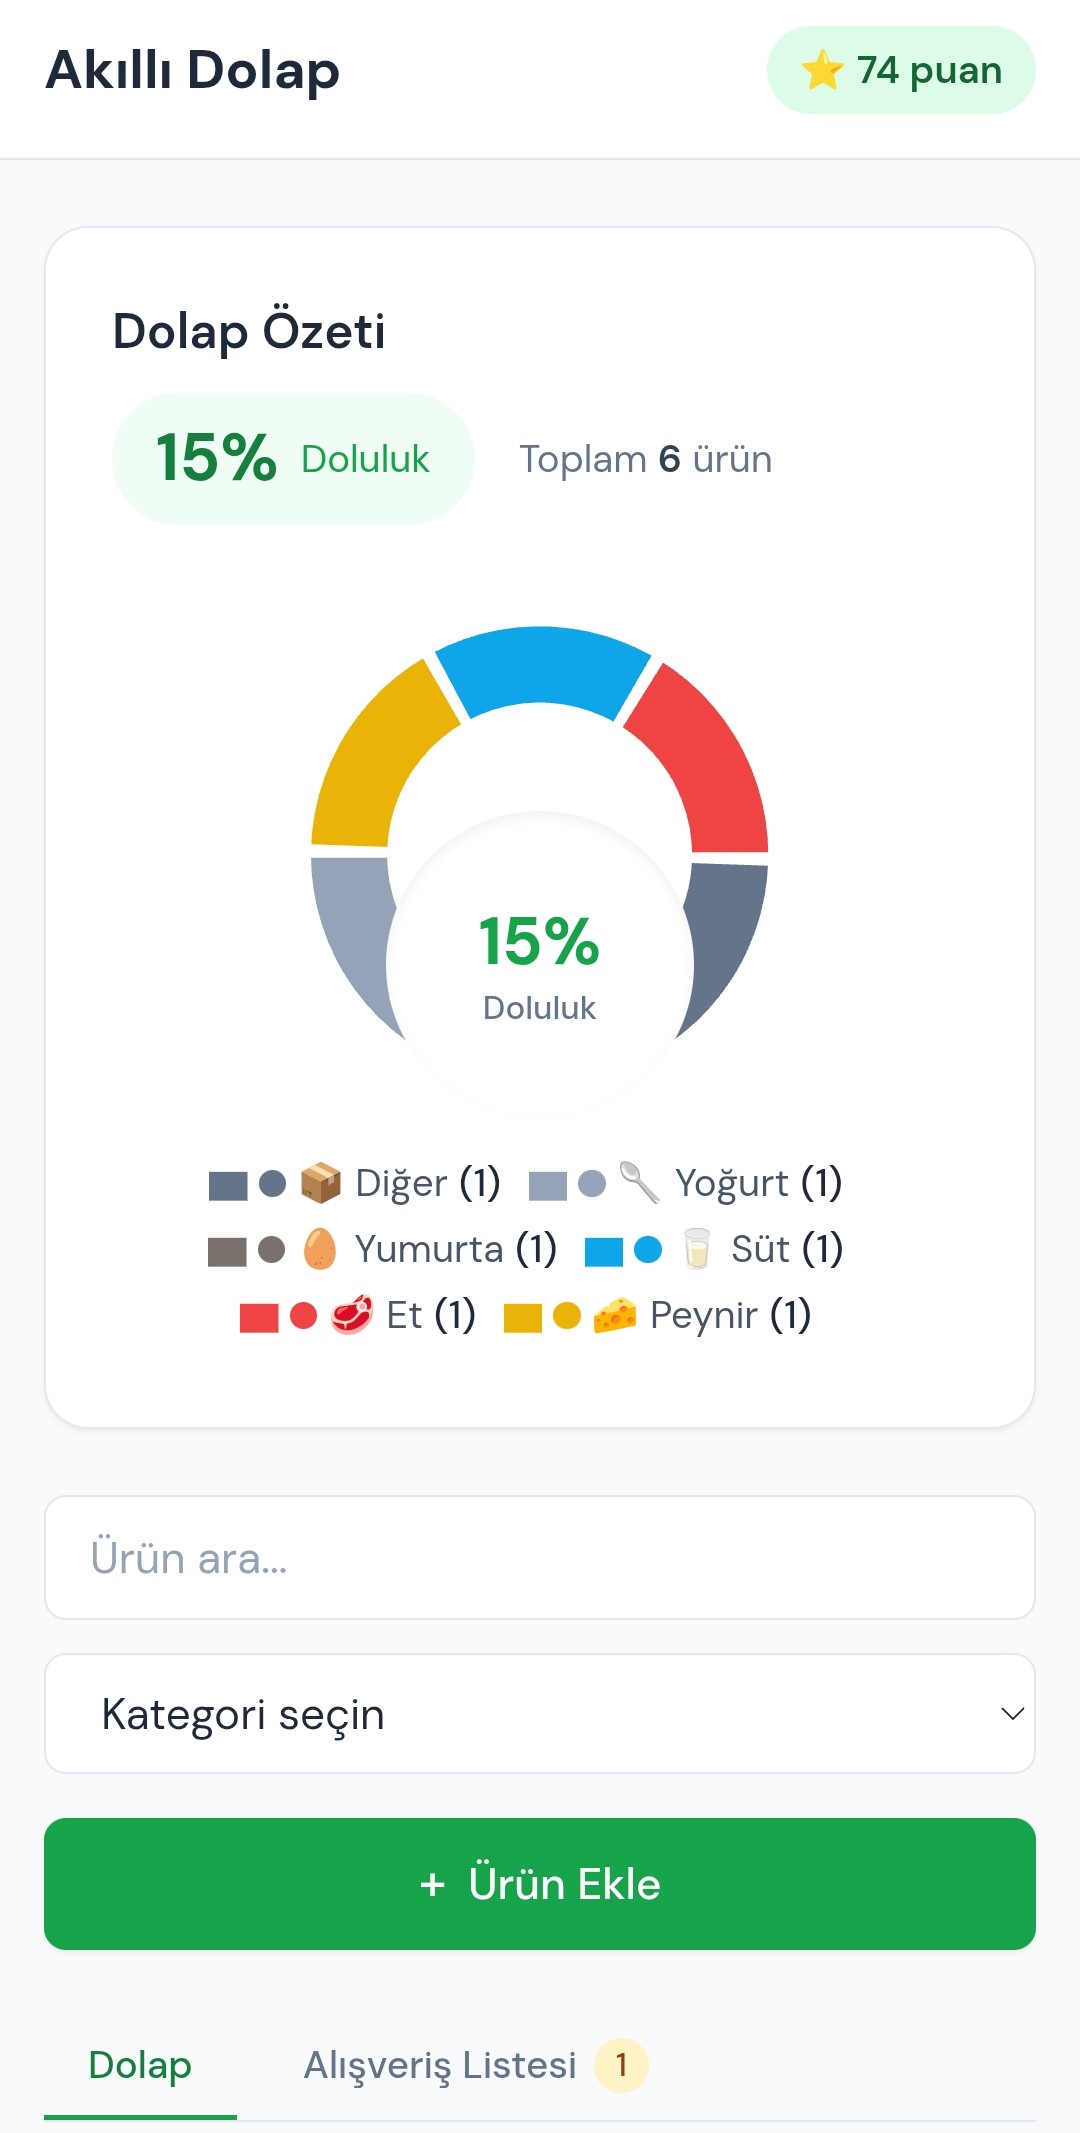Toggle the Et legend entry in chart
The image size is (1080, 2133).
click(x=358, y=1315)
